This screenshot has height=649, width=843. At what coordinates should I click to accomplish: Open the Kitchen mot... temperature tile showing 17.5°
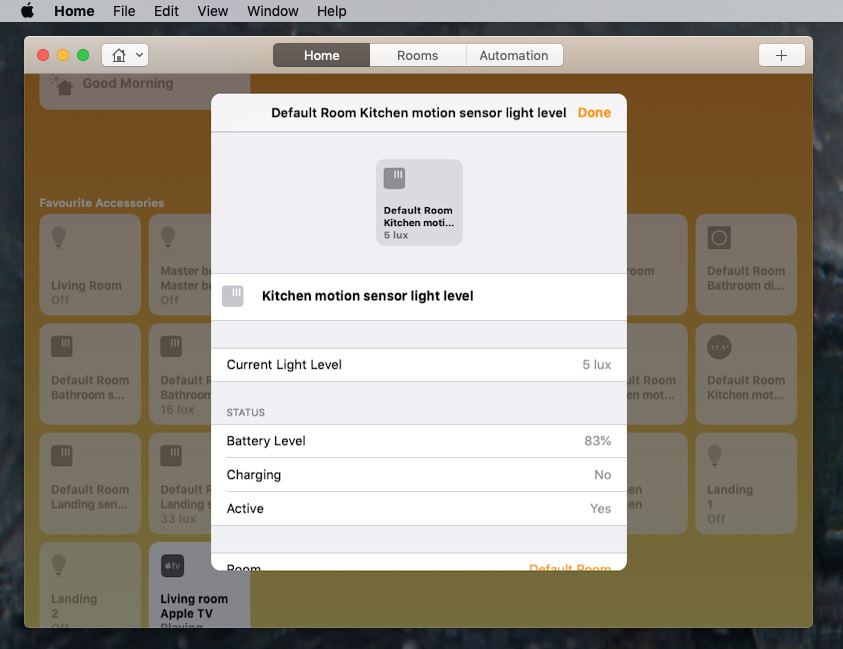tap(746, 374)
